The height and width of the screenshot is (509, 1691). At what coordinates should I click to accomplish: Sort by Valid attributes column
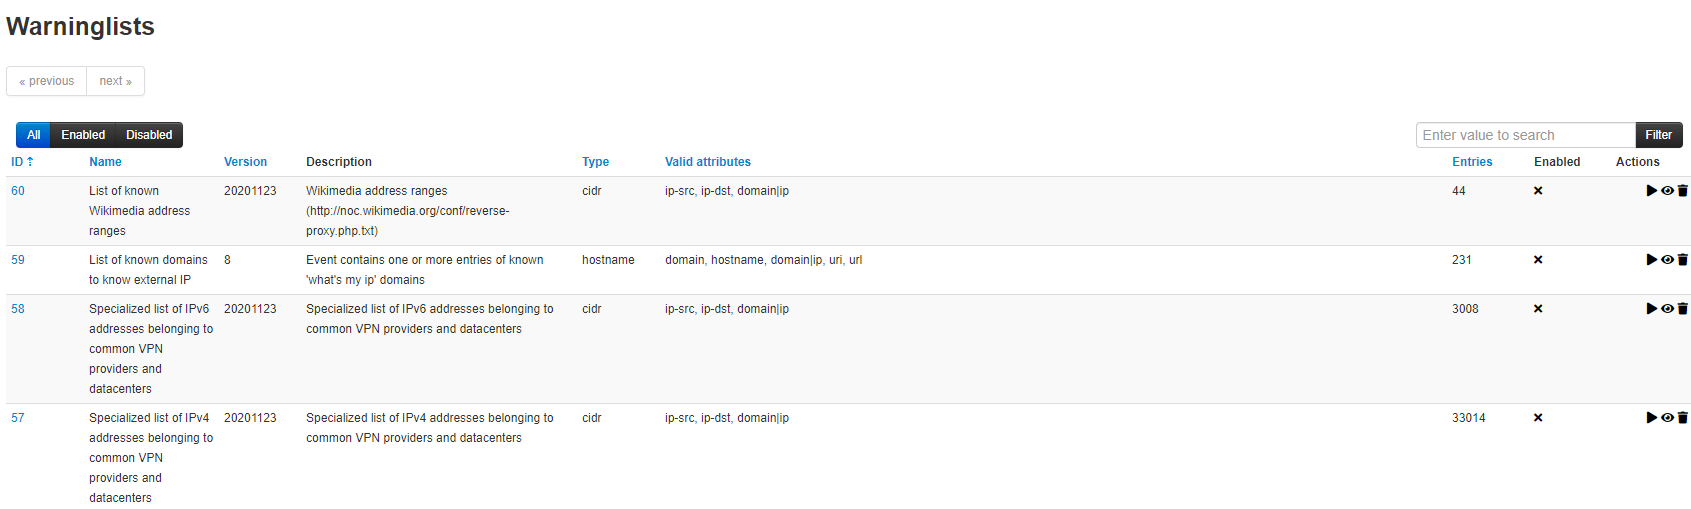(707, 162)
